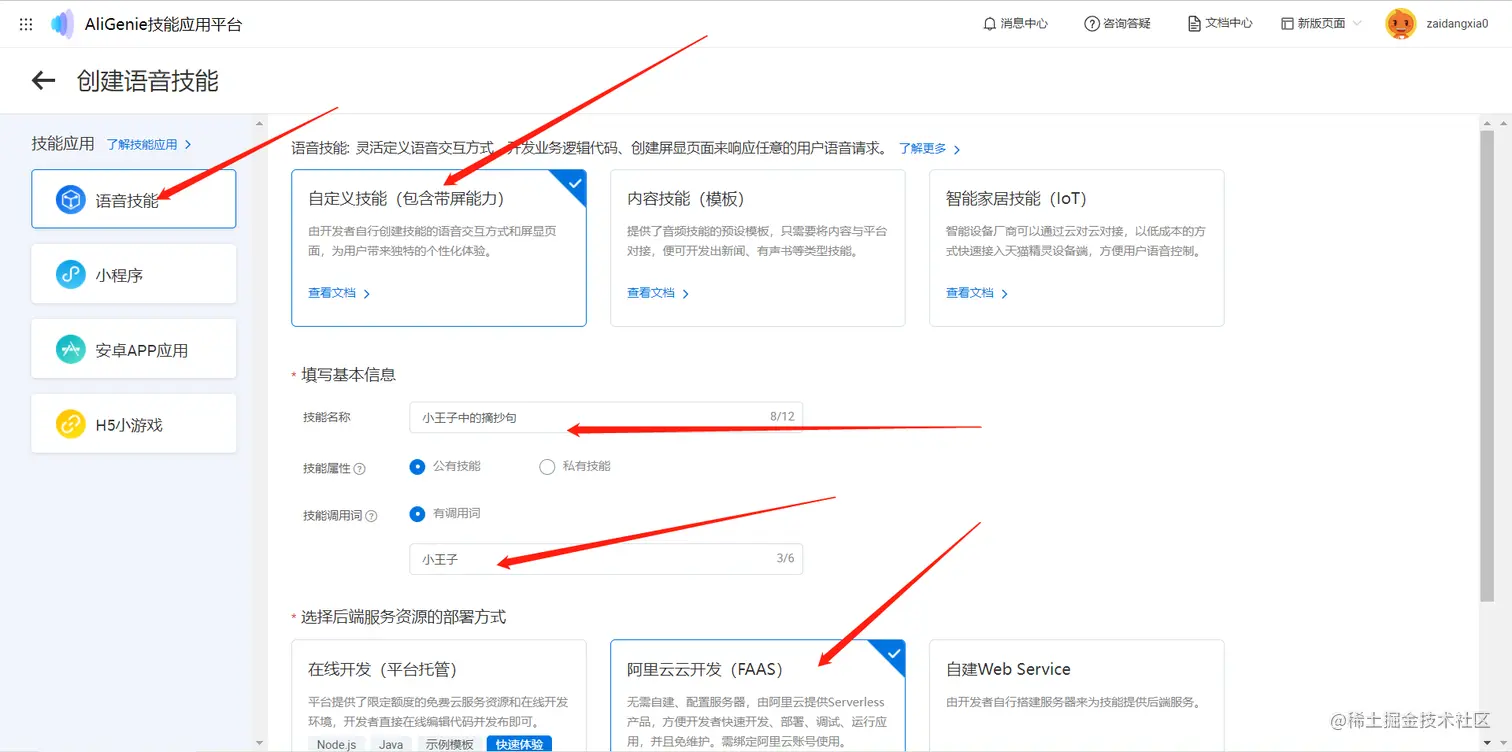Viewport: 1512px width, 752px height.
Task: Click help icon next to 技能属性
Action: 360,468
